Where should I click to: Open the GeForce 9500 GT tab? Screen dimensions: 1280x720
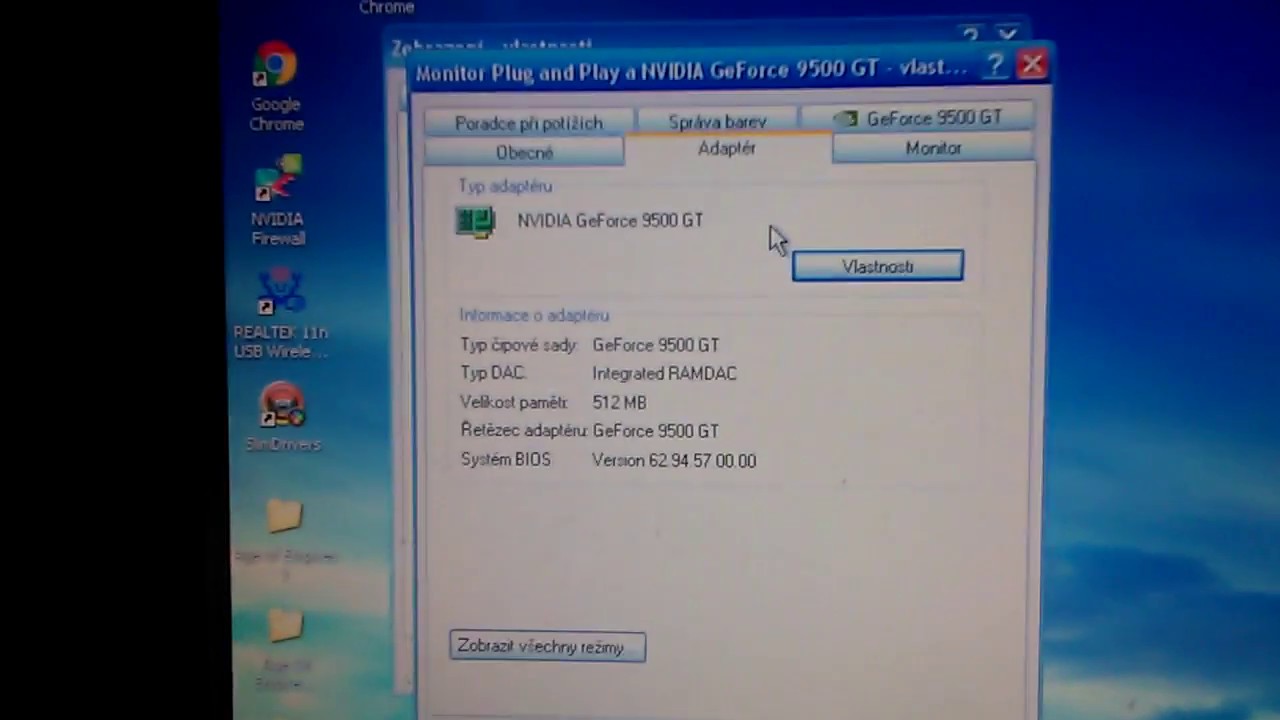pos(918,118)
